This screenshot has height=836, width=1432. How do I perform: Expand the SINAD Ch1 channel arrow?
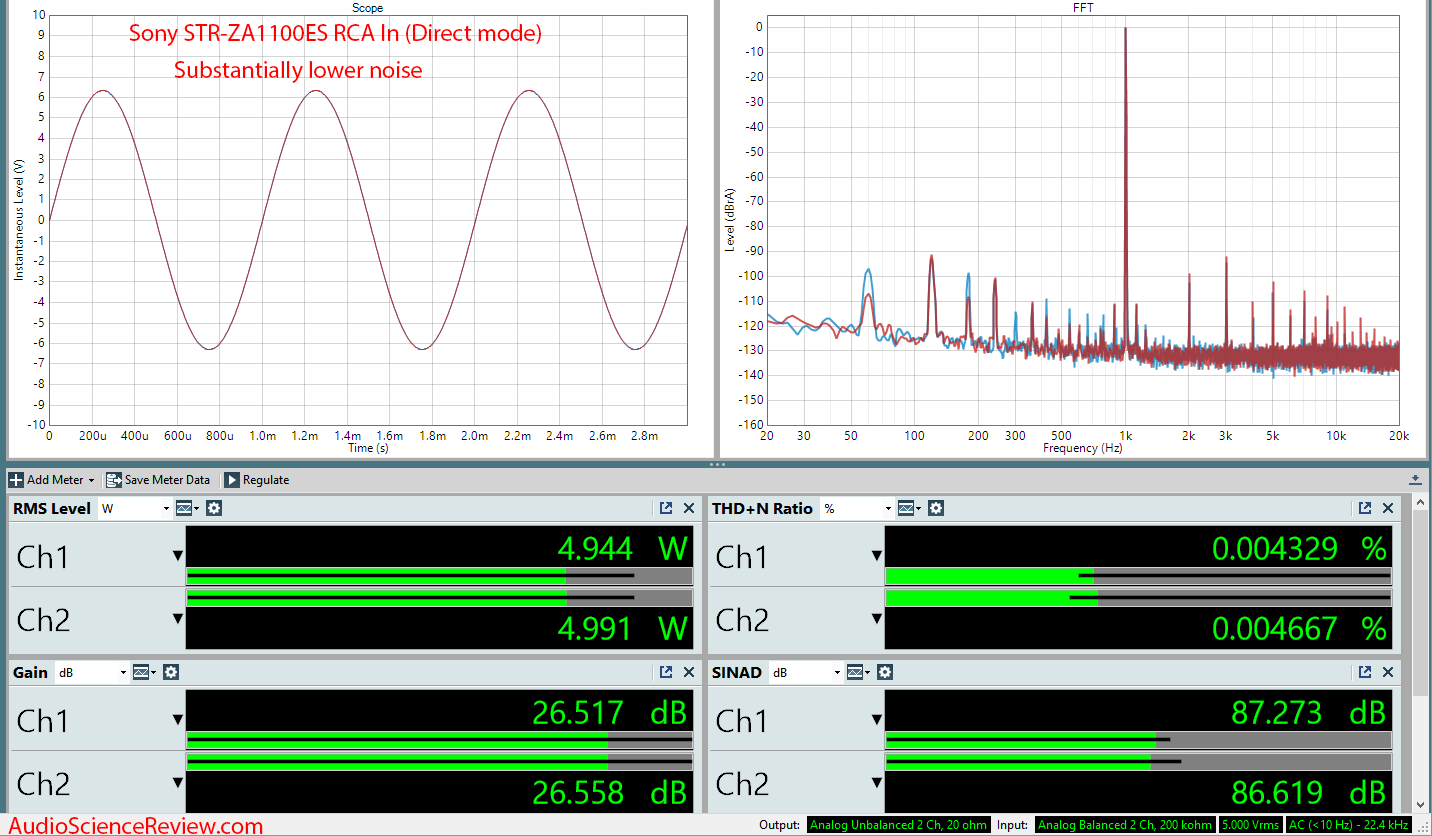pyautogui.click(x=877, y=720)
